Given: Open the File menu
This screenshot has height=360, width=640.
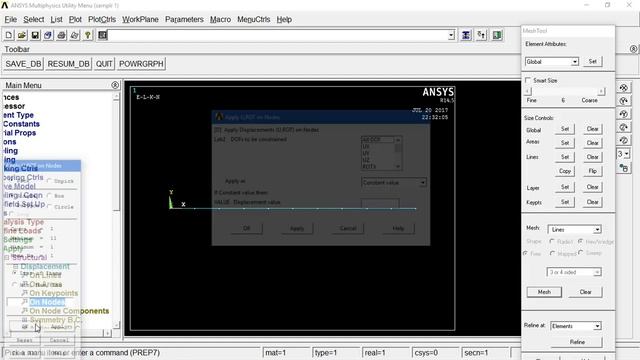Looking at the screenshot, I should point(11,19).
